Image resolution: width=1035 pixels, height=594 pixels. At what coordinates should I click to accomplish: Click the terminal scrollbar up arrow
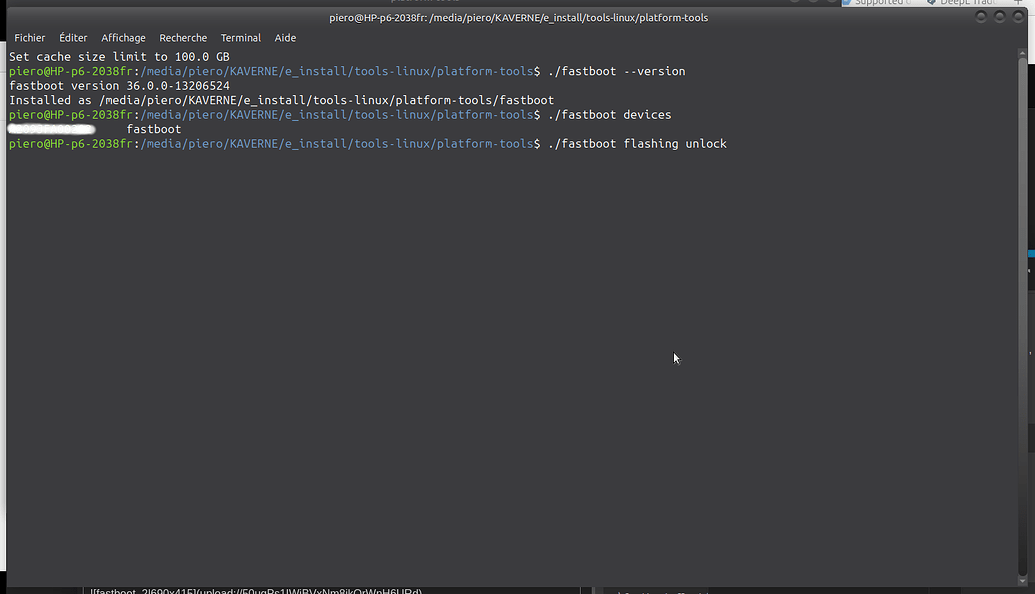(x=1021, y=54)
